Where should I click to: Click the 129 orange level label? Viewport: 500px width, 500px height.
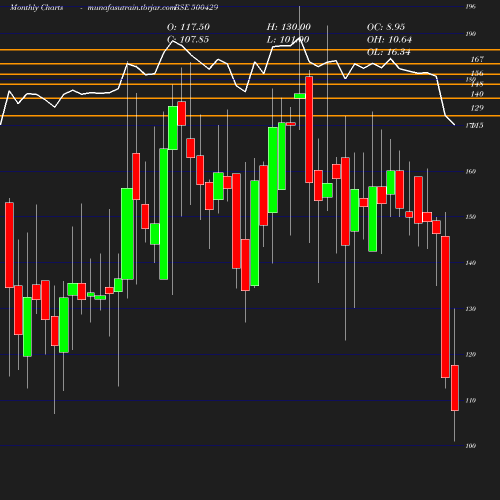(477, 108)
